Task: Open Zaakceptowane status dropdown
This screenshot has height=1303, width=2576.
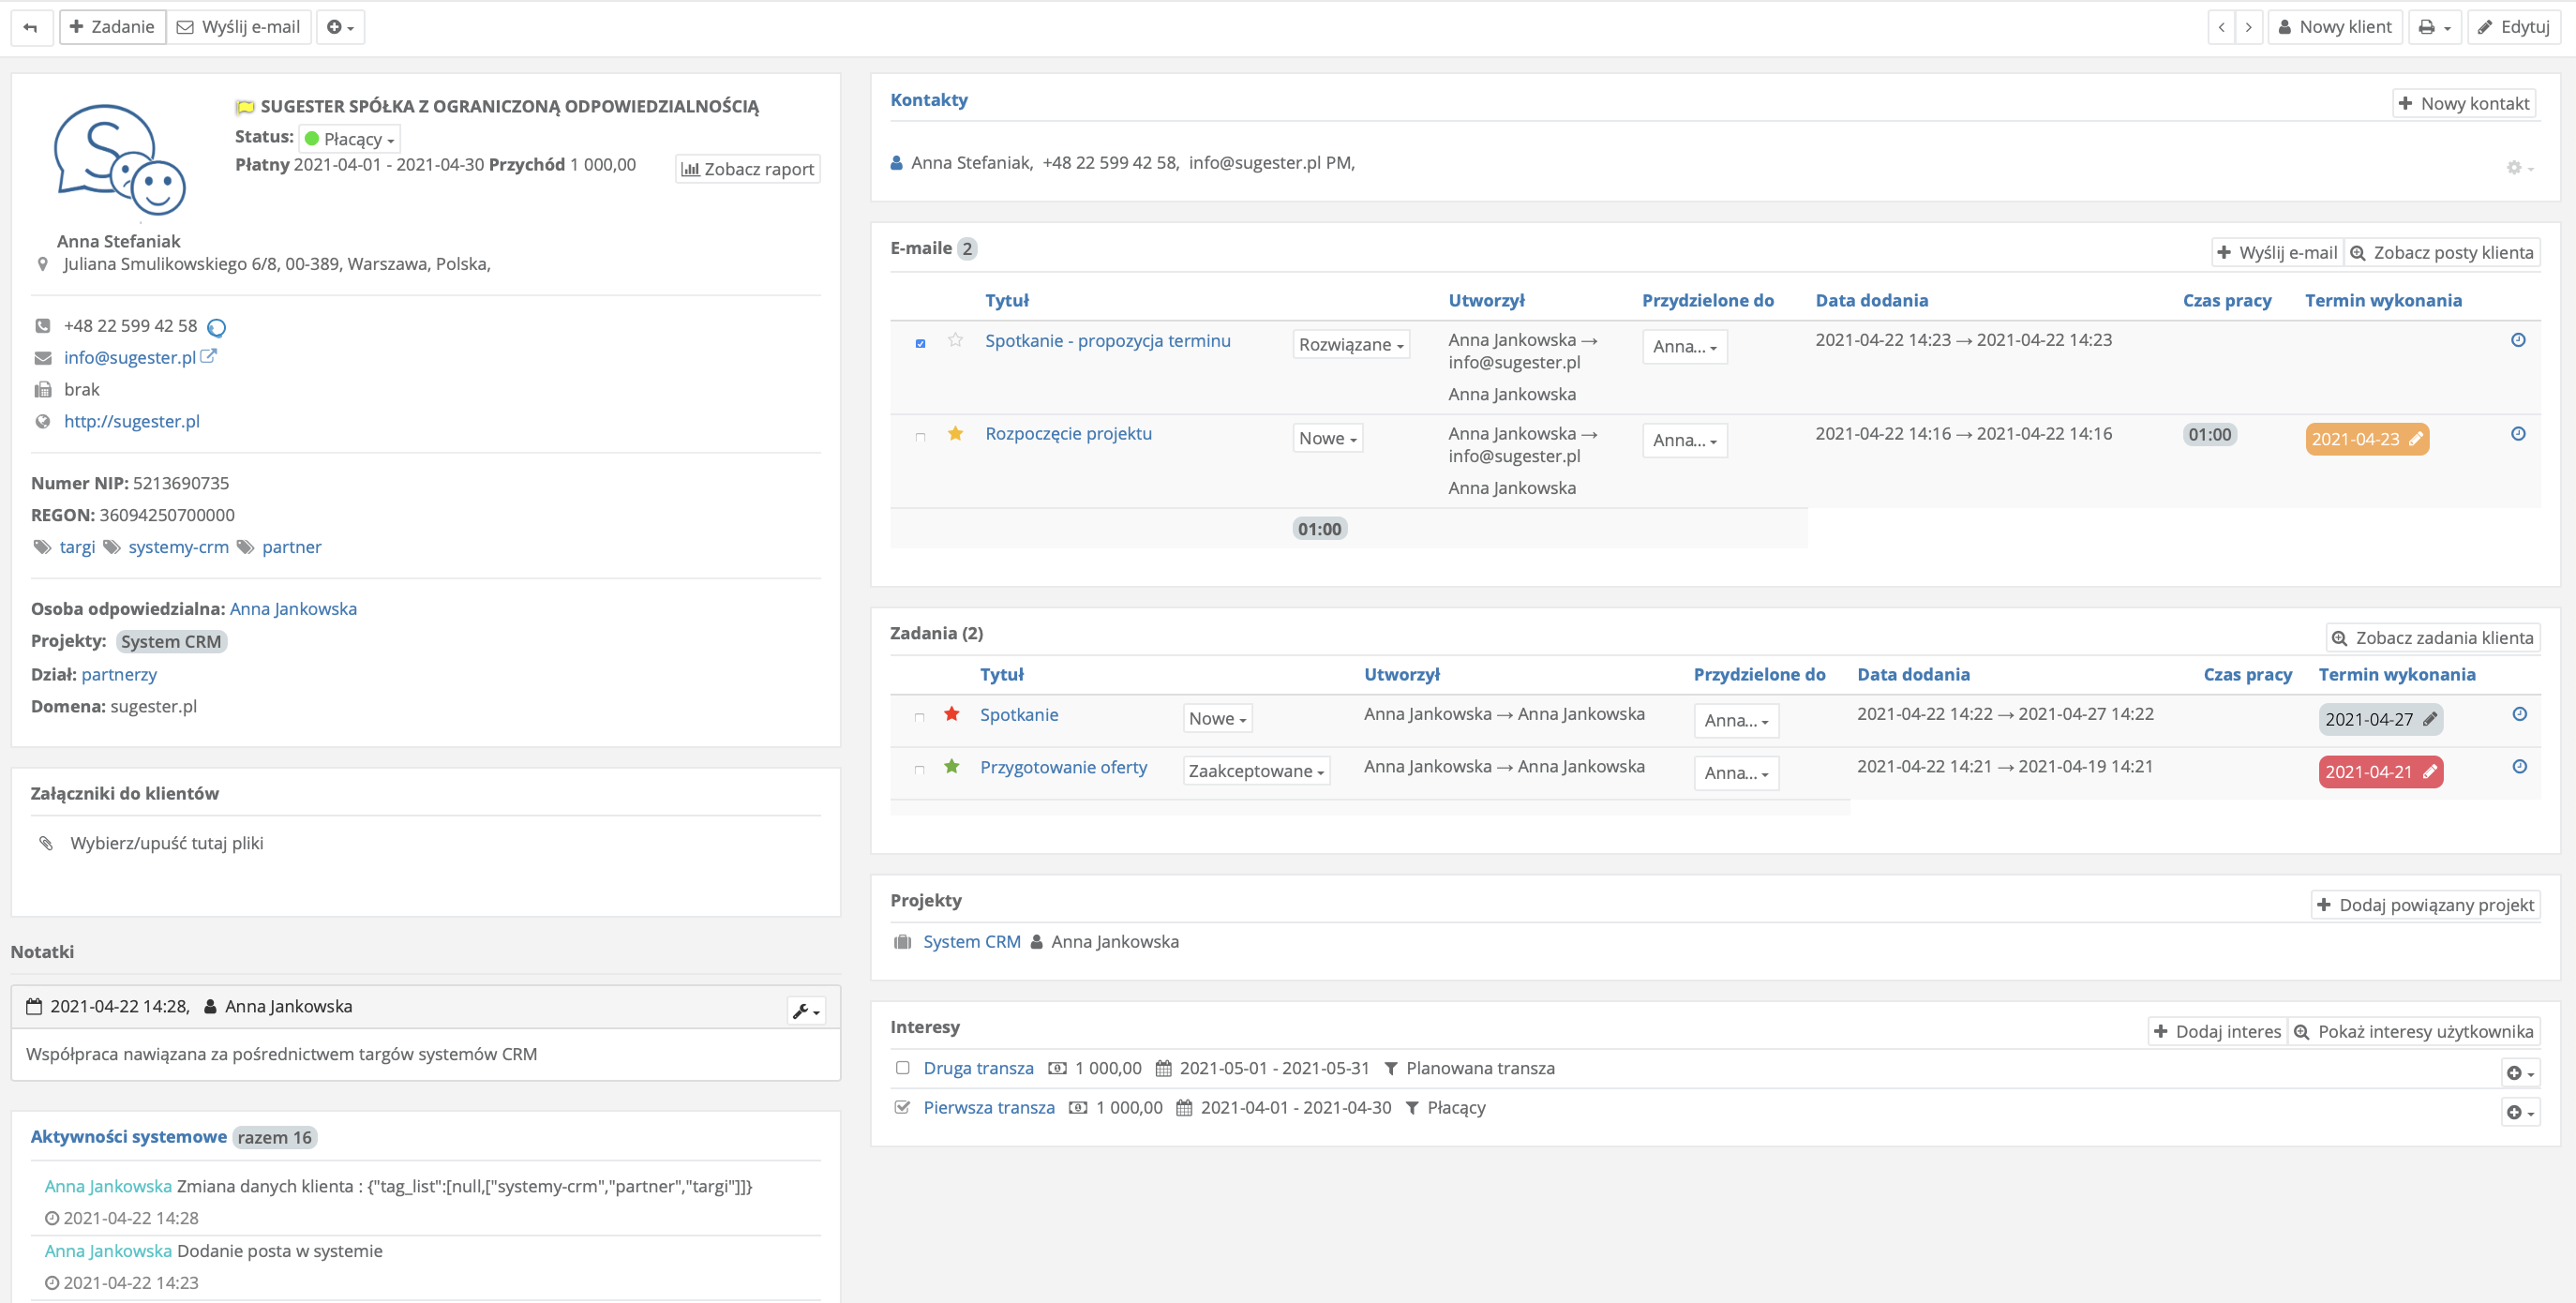Action: tap(1256, 771)
